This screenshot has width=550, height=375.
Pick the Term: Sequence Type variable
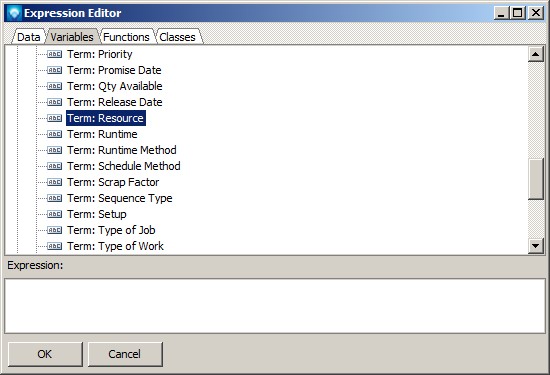120,198
